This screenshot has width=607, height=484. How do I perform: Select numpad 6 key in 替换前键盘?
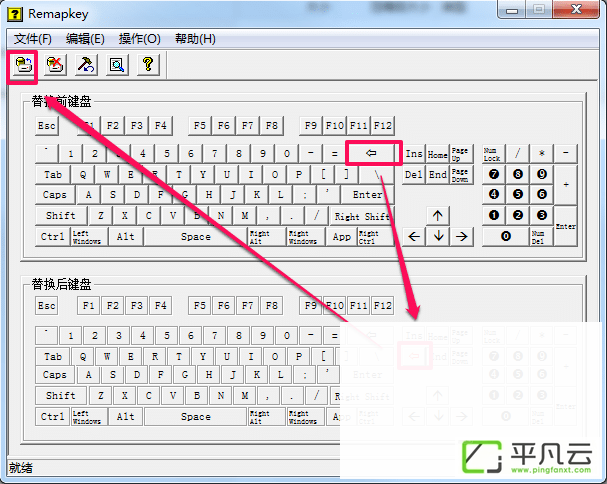(542, 194)
